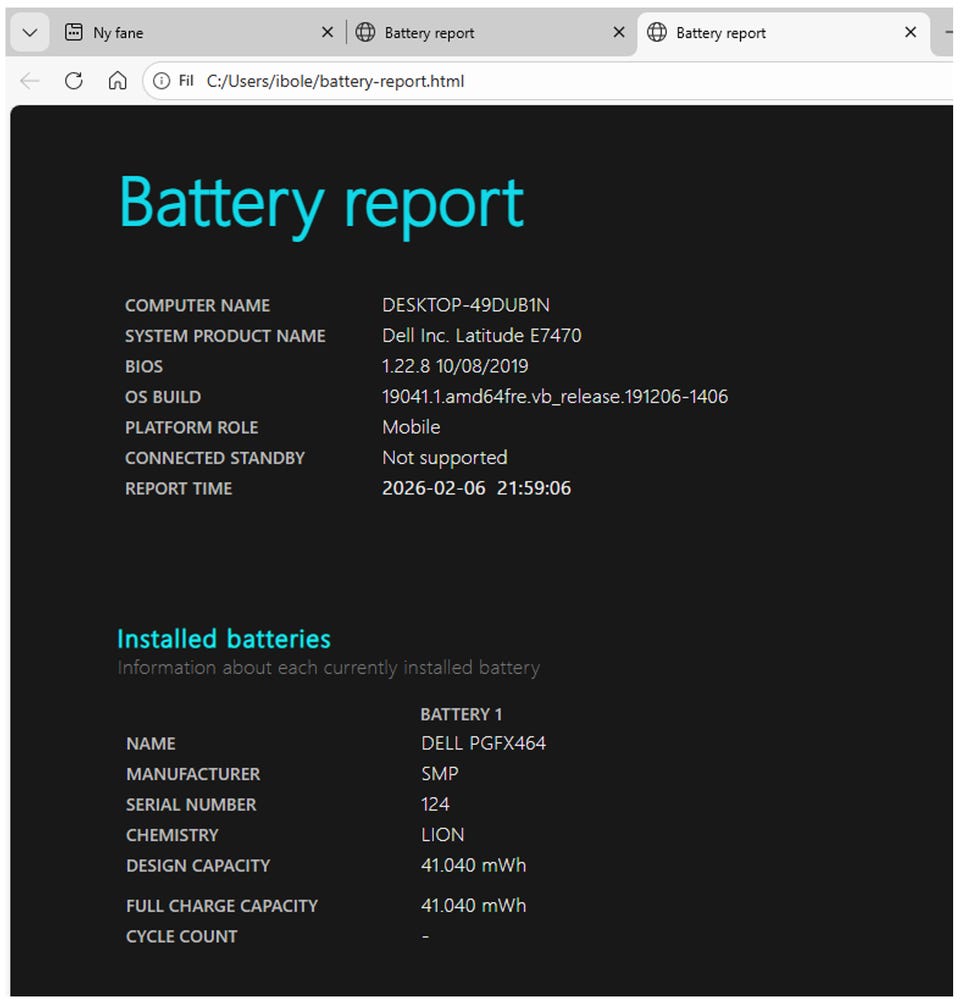Select the BATTERY 1 column header
The height and width of the screenshot is (1004, 960).
pos(461,715)
